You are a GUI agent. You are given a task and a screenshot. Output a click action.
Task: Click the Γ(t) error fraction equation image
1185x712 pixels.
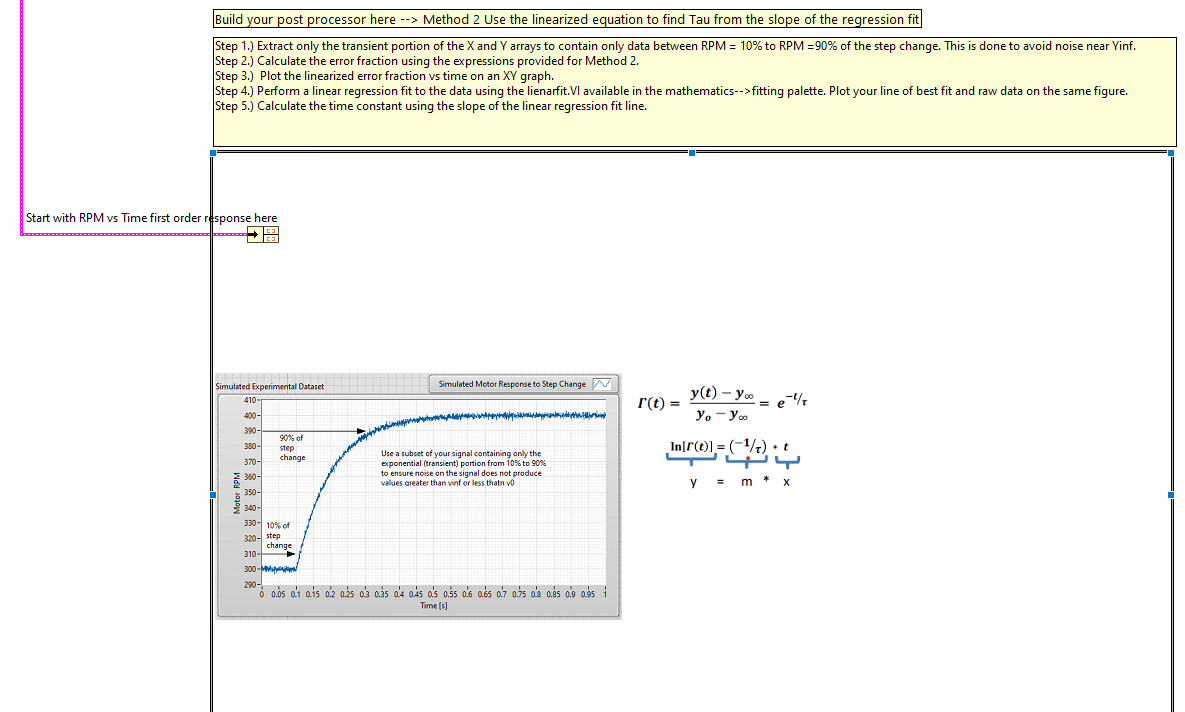click(723, 401)
